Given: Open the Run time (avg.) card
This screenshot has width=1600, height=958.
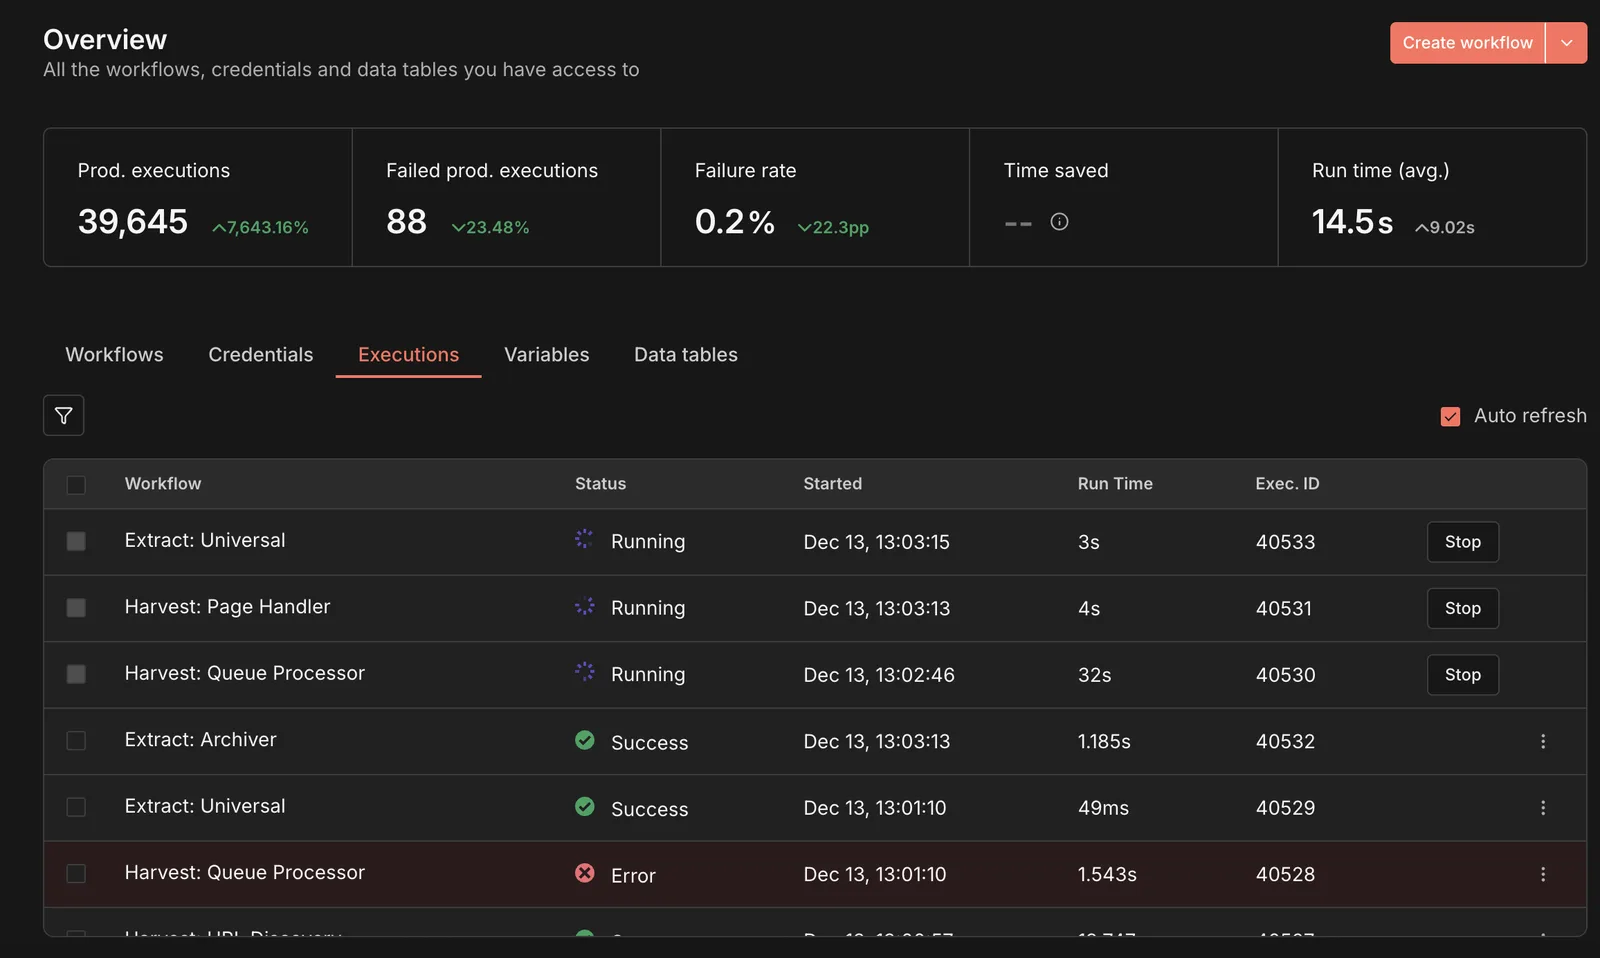Looking at the screenshot, I should pyautogui.click(x=1432, y=197).
